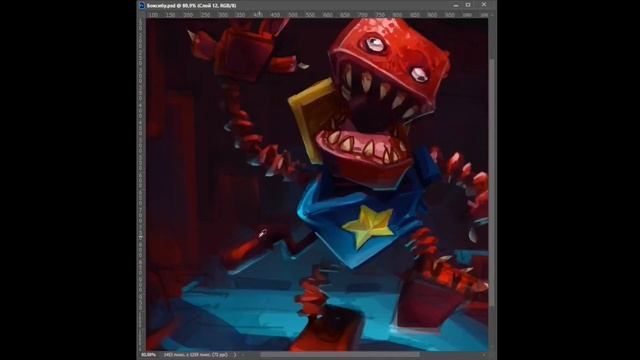Open the status bar info arrow menu
This screenshot has width=640, height=360.
(x=236, y=355)
